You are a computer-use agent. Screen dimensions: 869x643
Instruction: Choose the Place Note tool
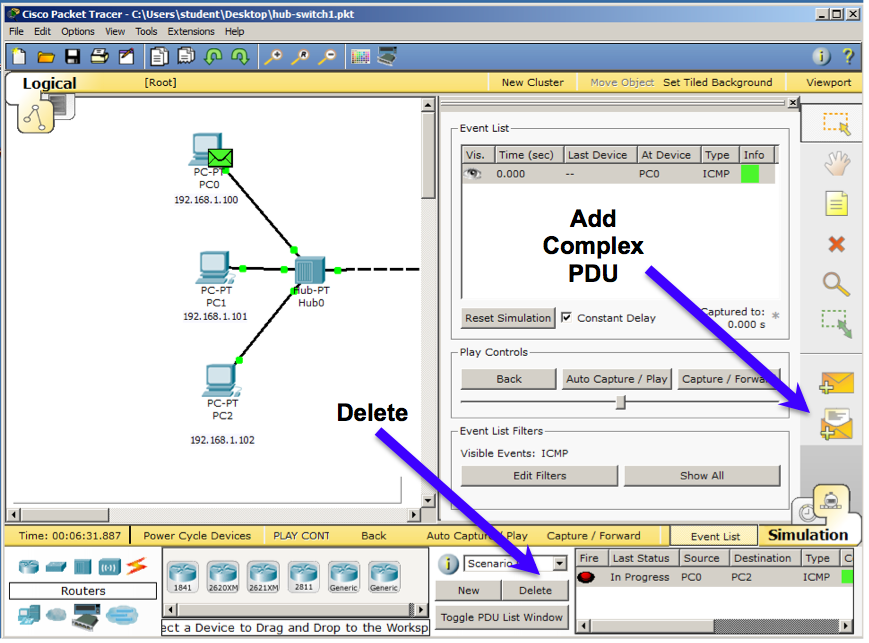tap(836, 203)
